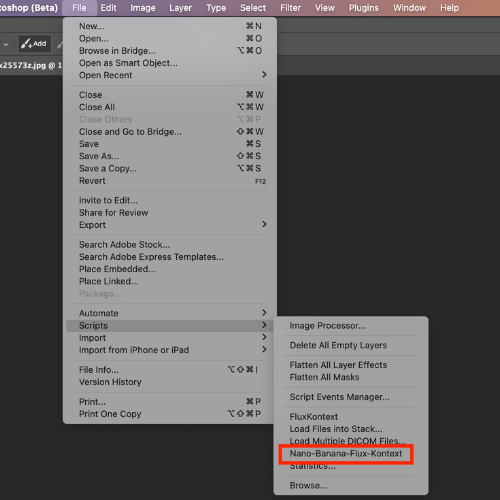The image size is (500, 500).
Task: Run Delete All Empty Layers script
Action: click(x=351, y=345)
